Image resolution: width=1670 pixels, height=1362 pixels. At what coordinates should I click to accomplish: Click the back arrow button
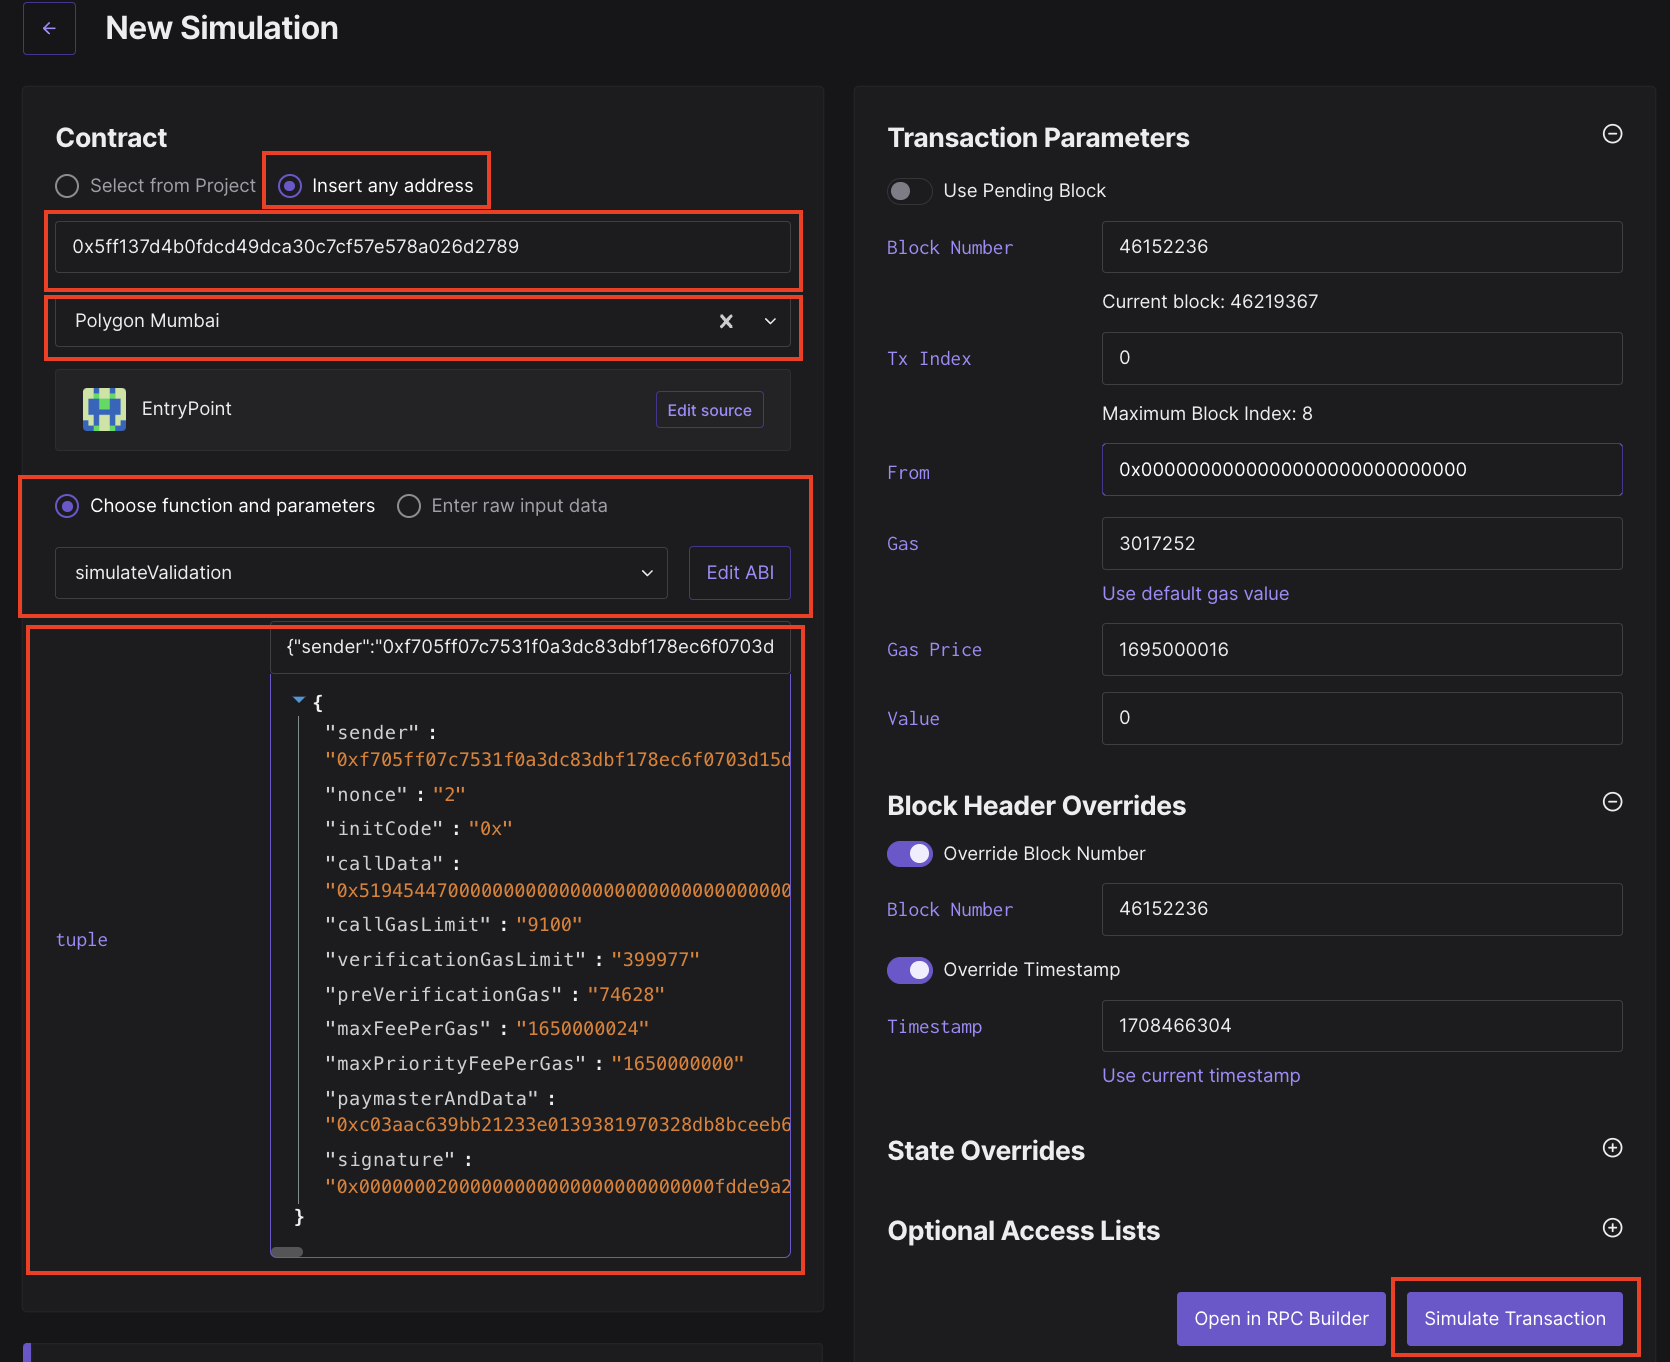[x=49, y=29]
